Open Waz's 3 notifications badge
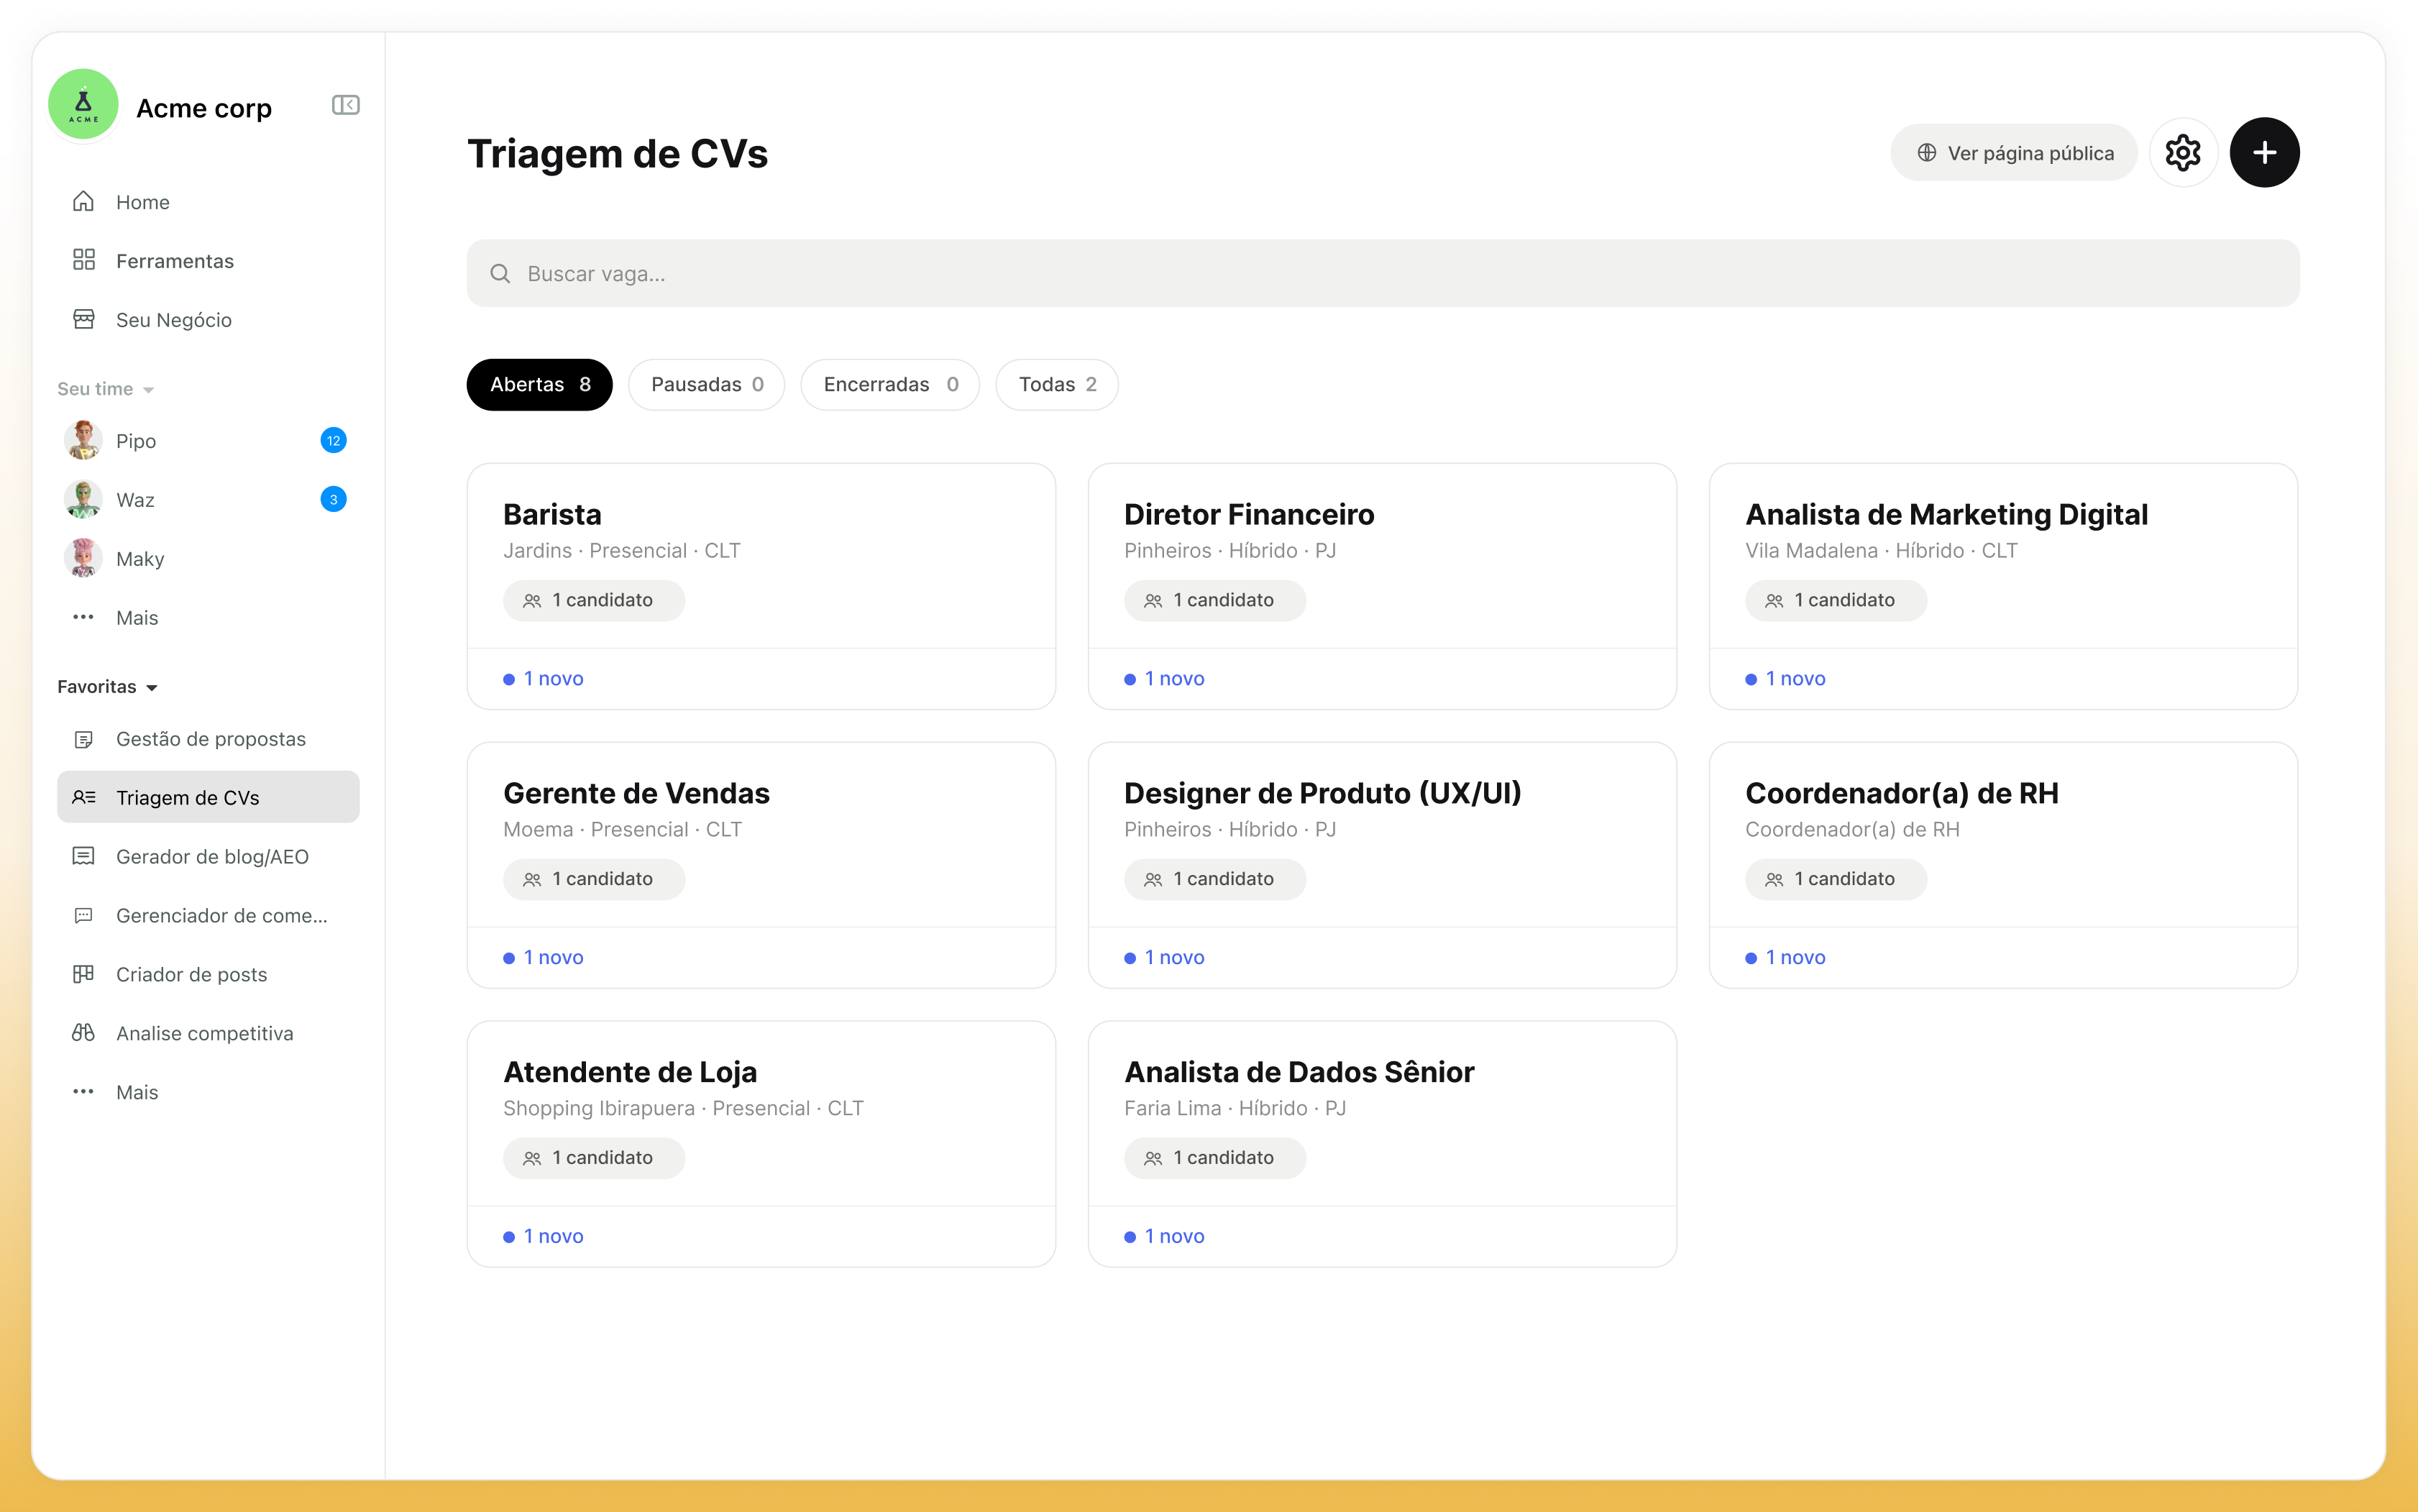 tap(333, 499)
